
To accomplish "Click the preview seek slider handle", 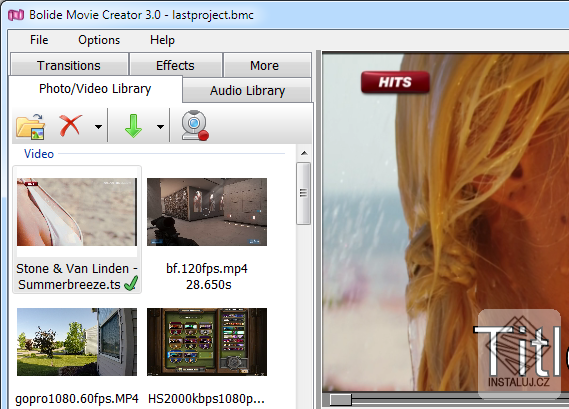I will 340,400.
